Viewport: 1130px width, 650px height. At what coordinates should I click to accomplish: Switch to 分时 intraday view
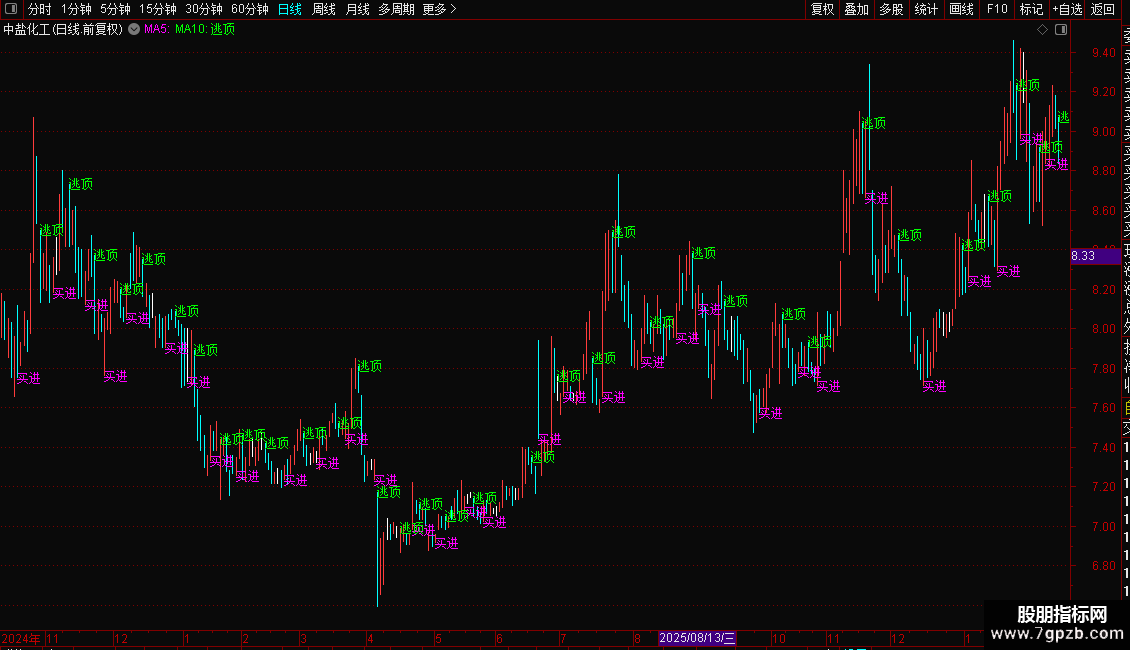[40, 9]
